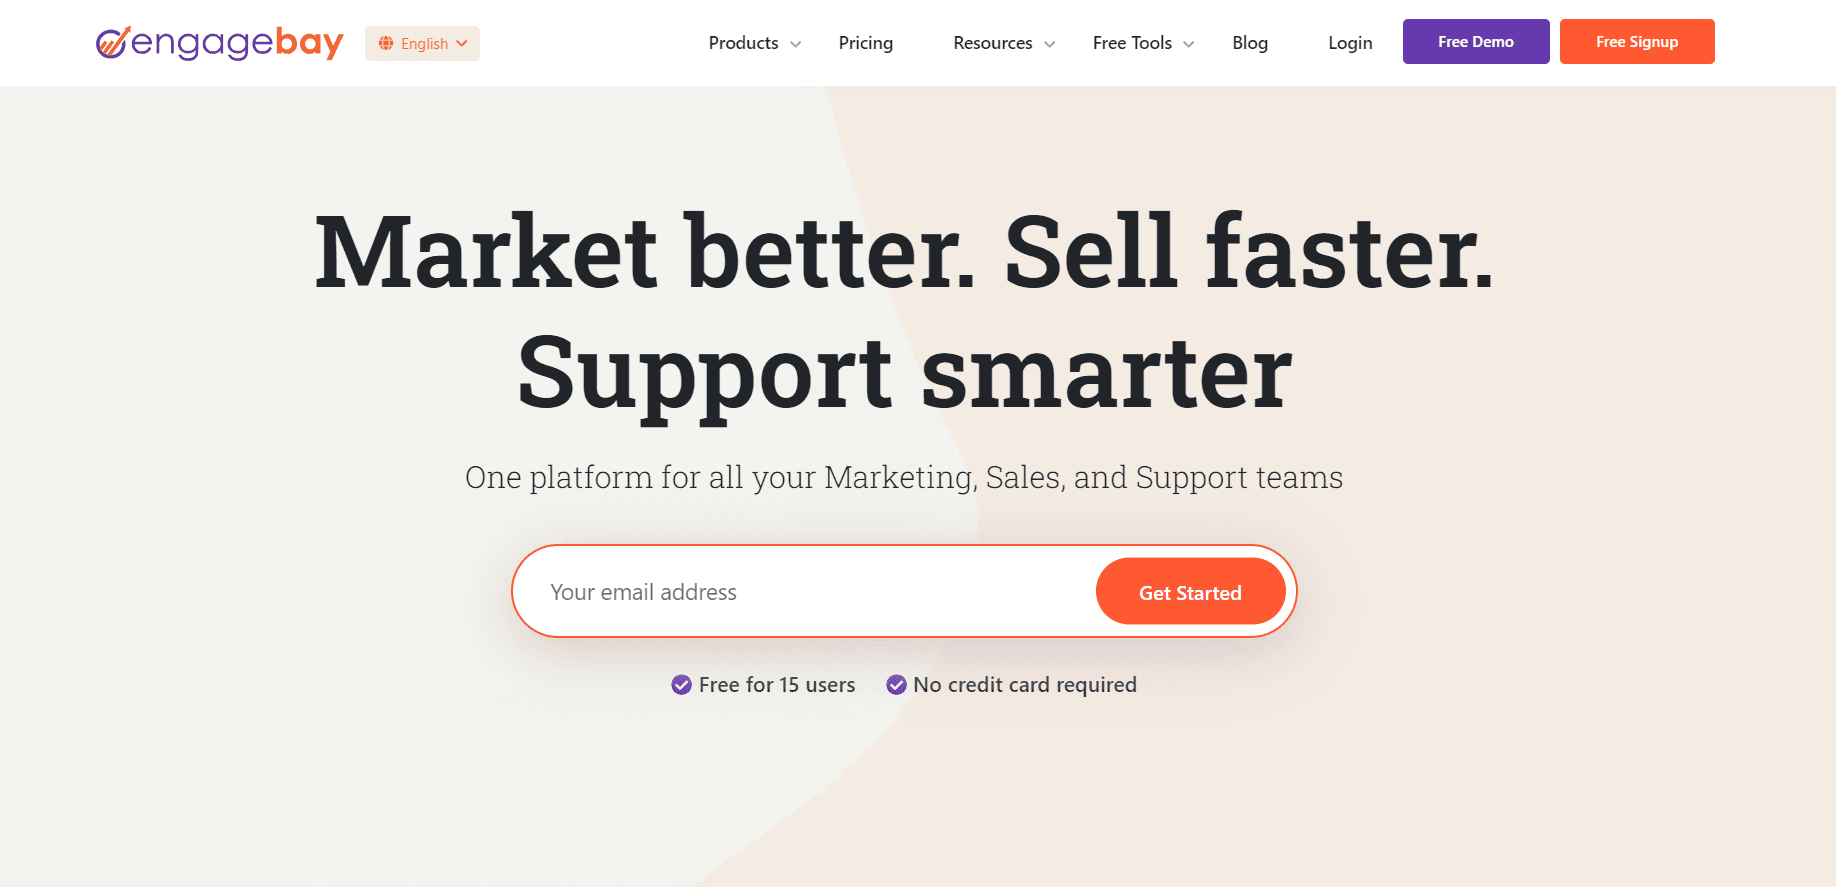Click the Login link
The image size is (1836, 887).
point(1350,43)
